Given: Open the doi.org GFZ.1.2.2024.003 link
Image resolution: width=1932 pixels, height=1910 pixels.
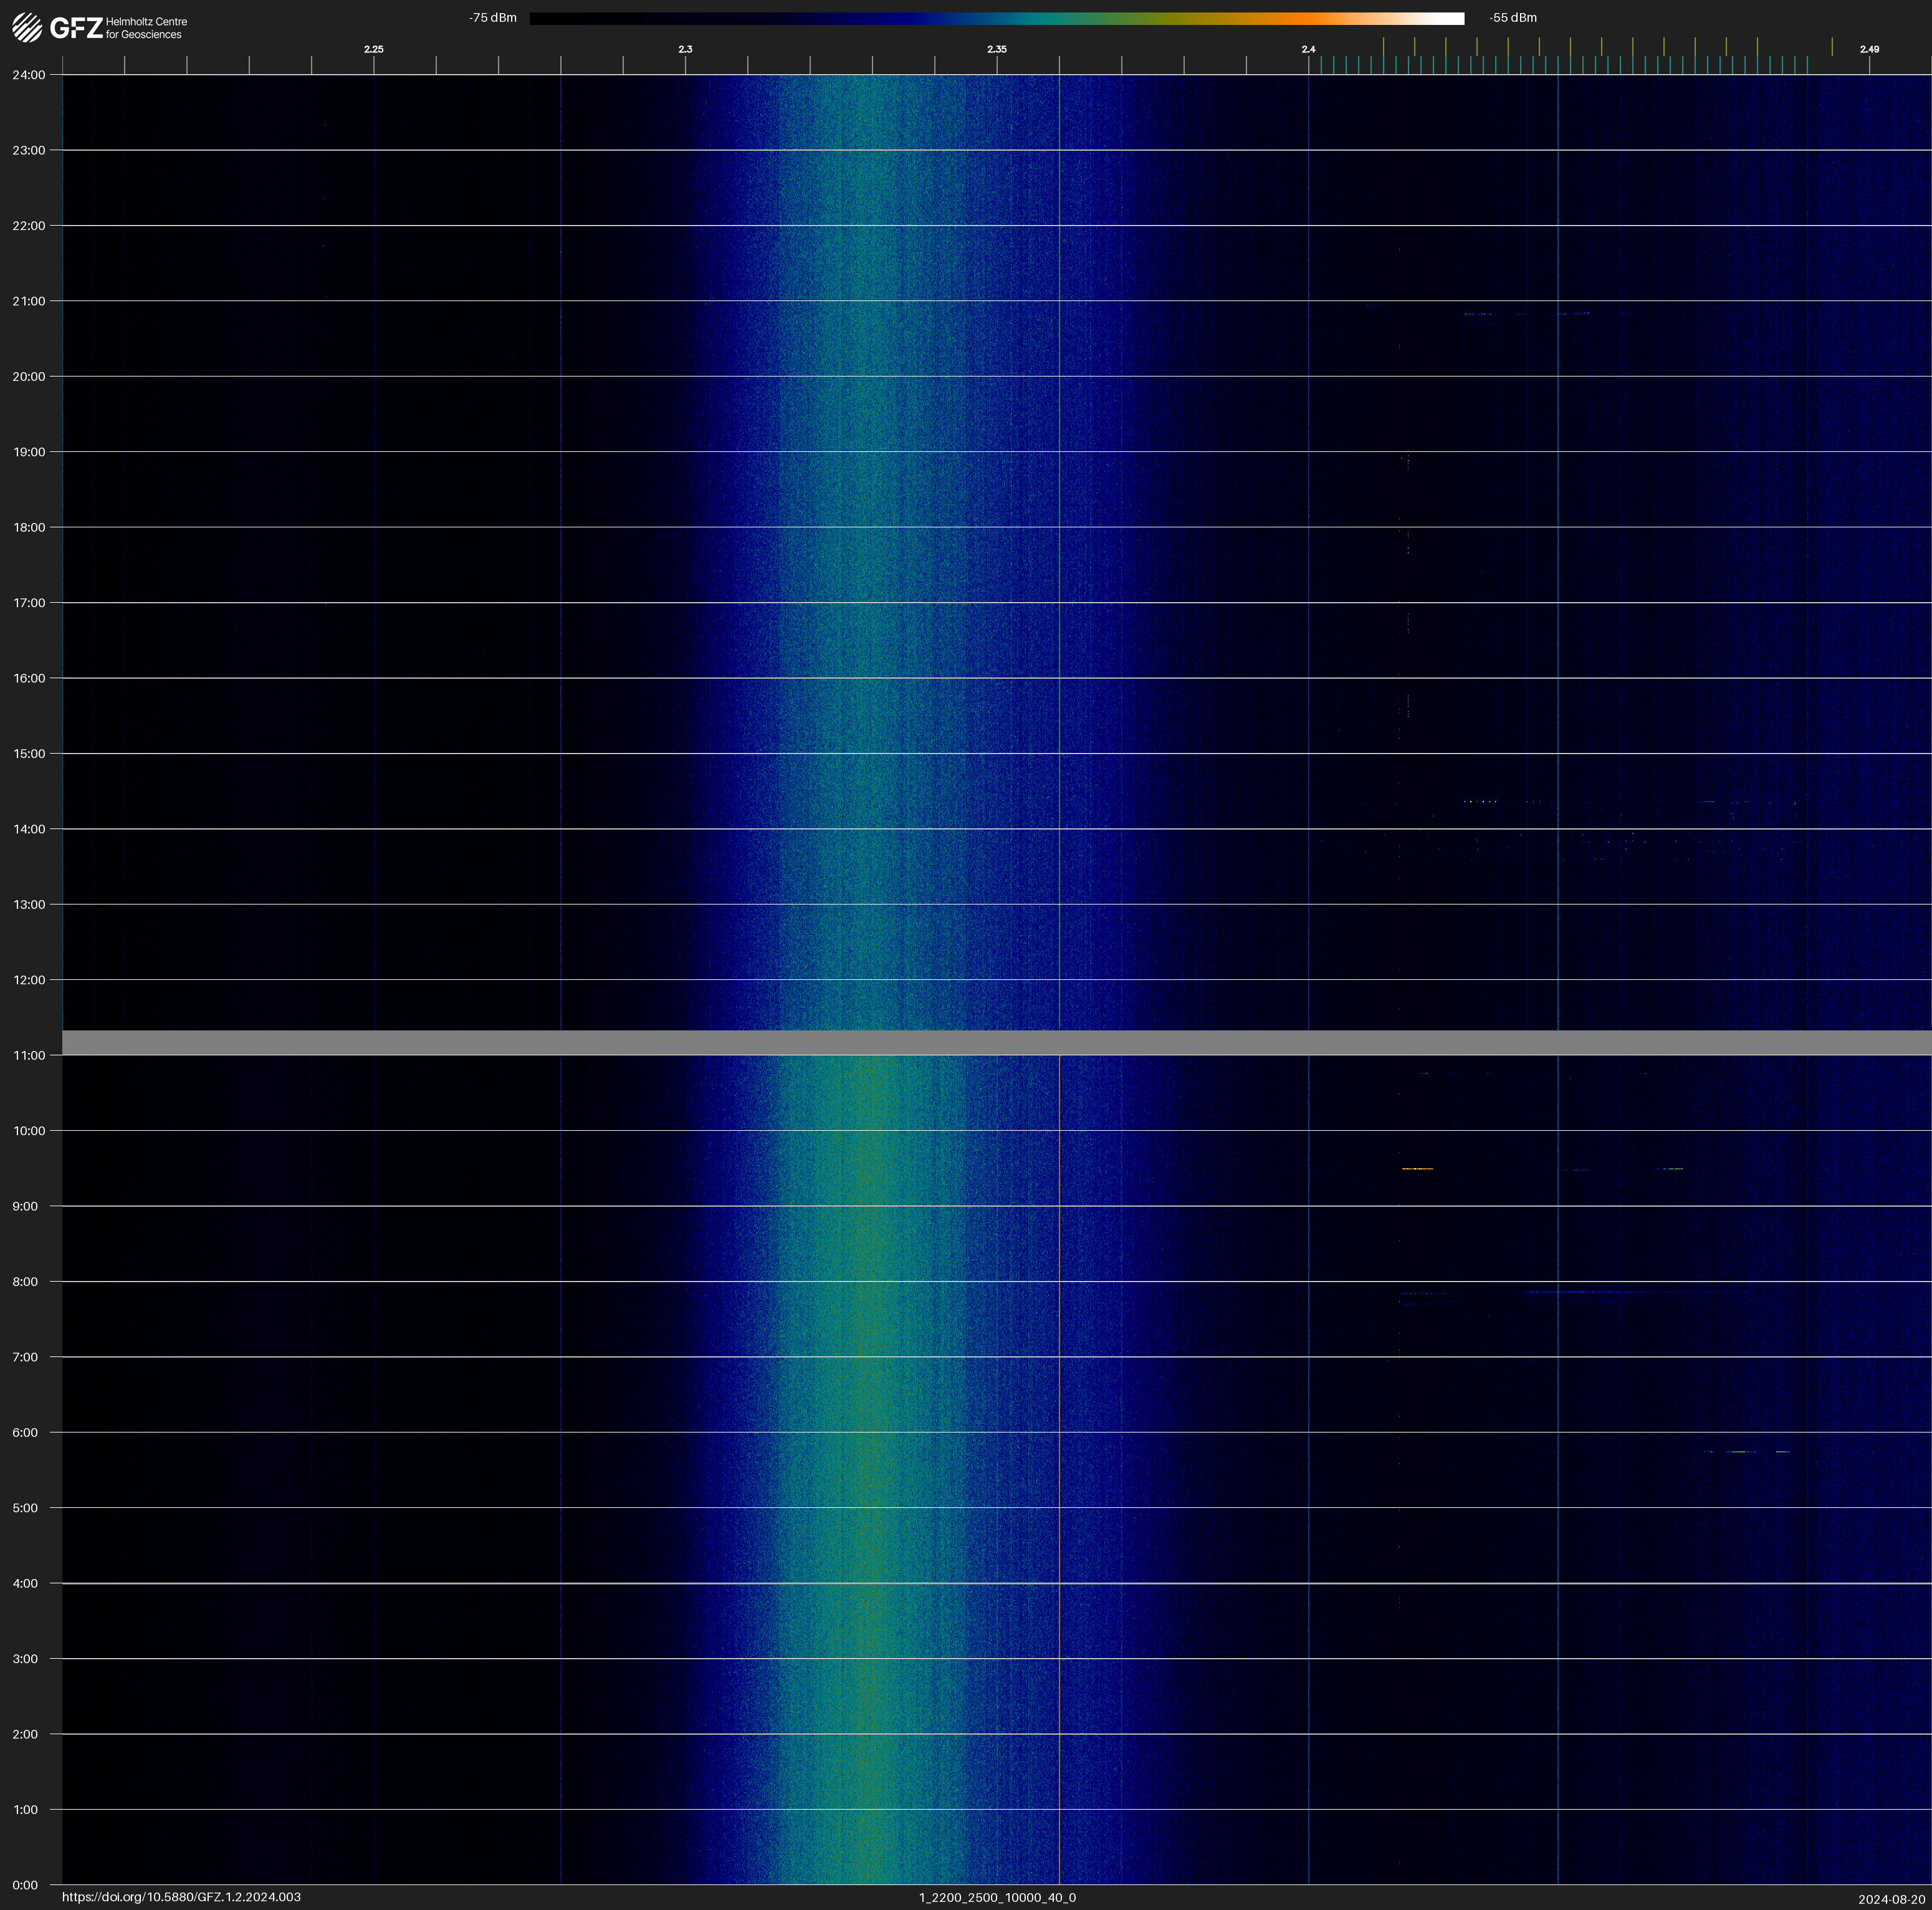Looking at the screenshot, I should coord(181,1897).
